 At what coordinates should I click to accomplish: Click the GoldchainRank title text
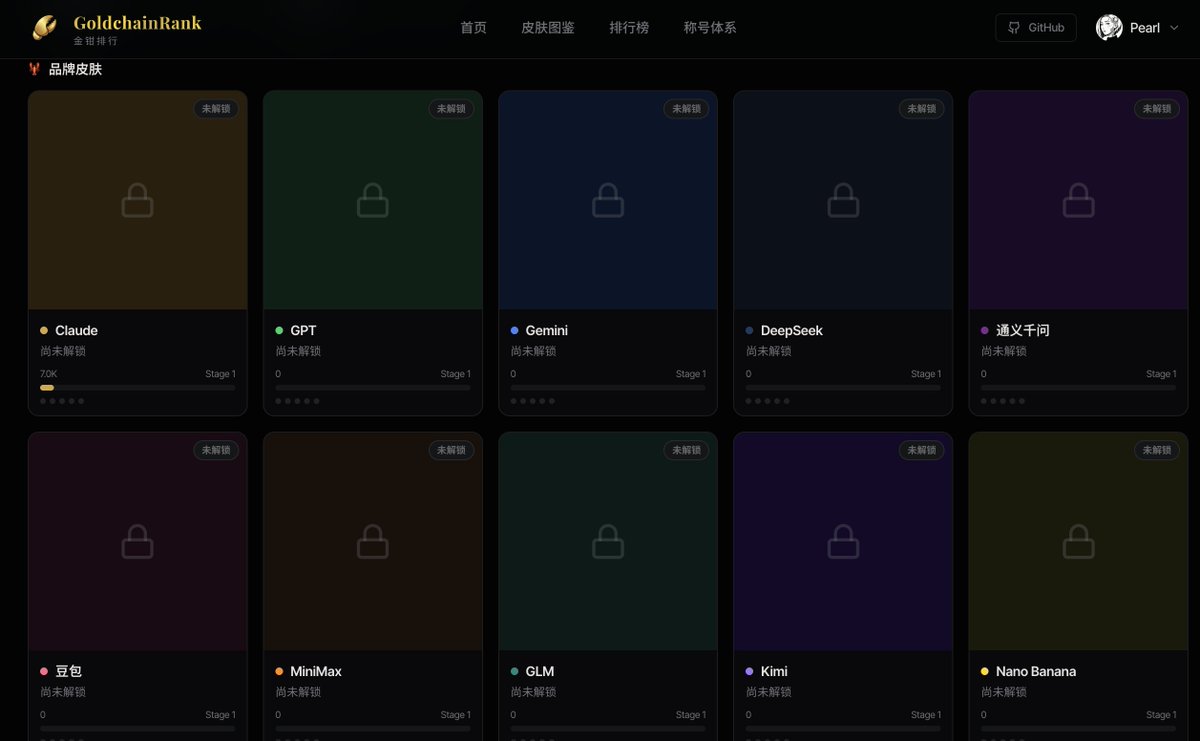click(x=137, y=23)
